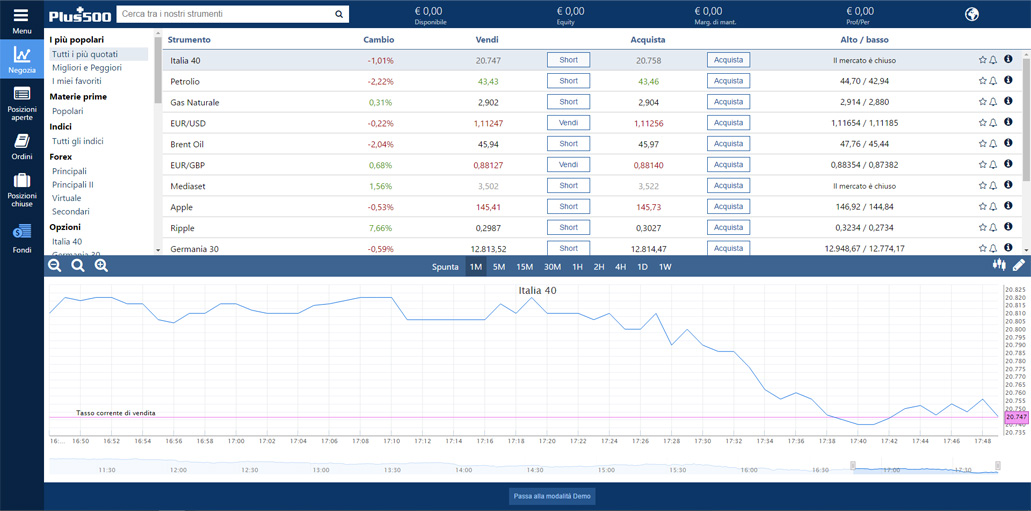The height and width of the screenshot is (511, 1031).
Task: Select the 1D chart interval
Action: pos(643,267)
